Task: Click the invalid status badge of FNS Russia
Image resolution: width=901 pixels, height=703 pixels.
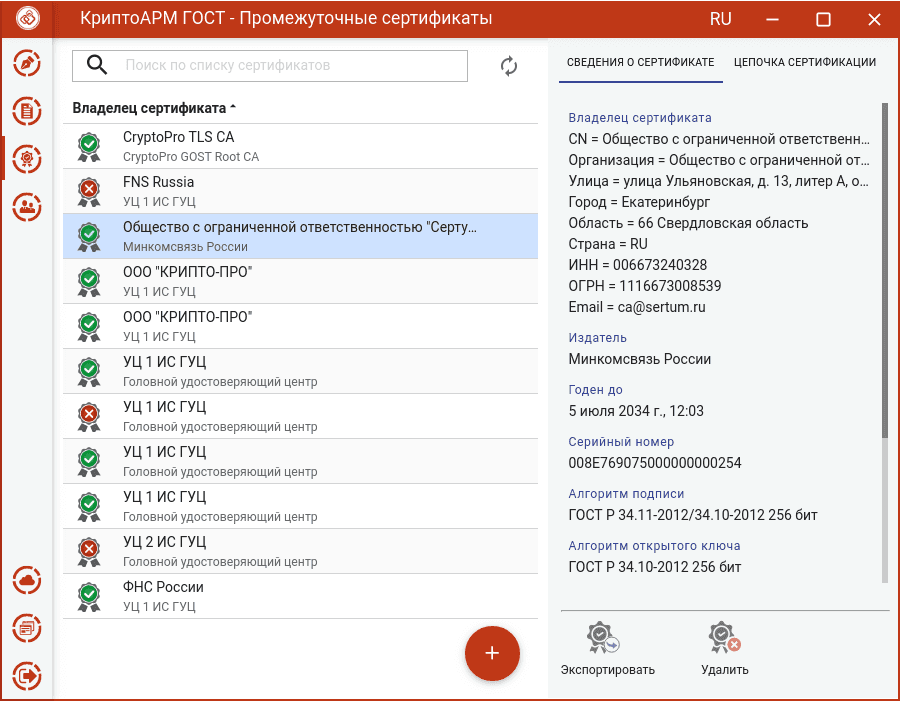Action: point(89,191)
